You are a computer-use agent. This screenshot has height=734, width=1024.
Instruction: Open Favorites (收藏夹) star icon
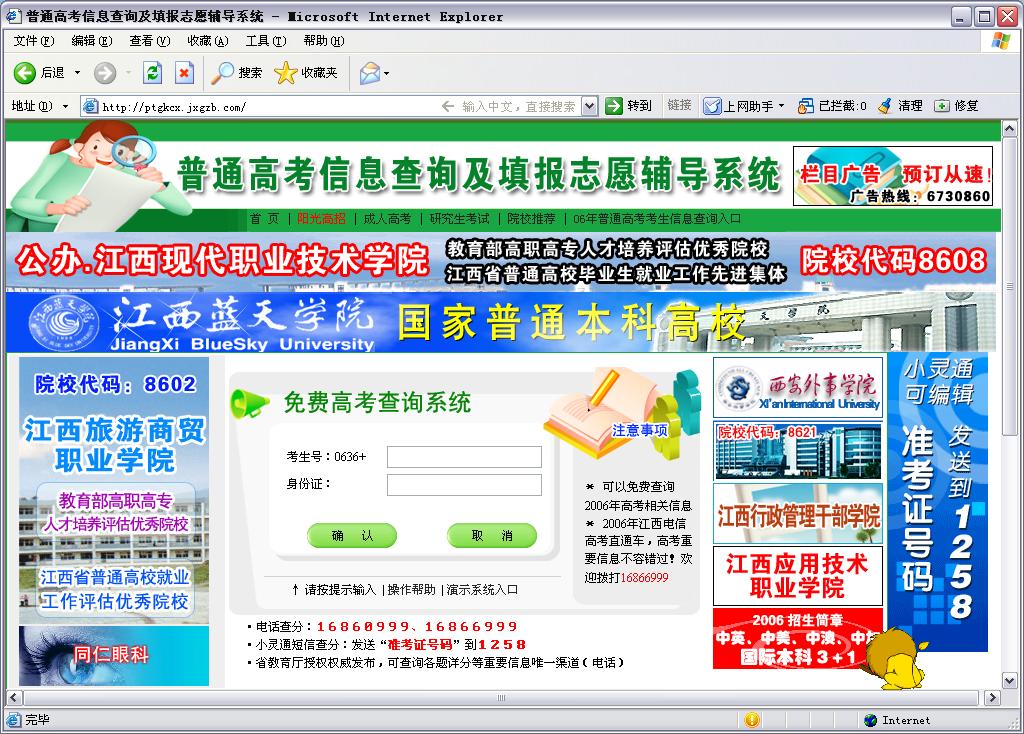(x=286, y=73)
